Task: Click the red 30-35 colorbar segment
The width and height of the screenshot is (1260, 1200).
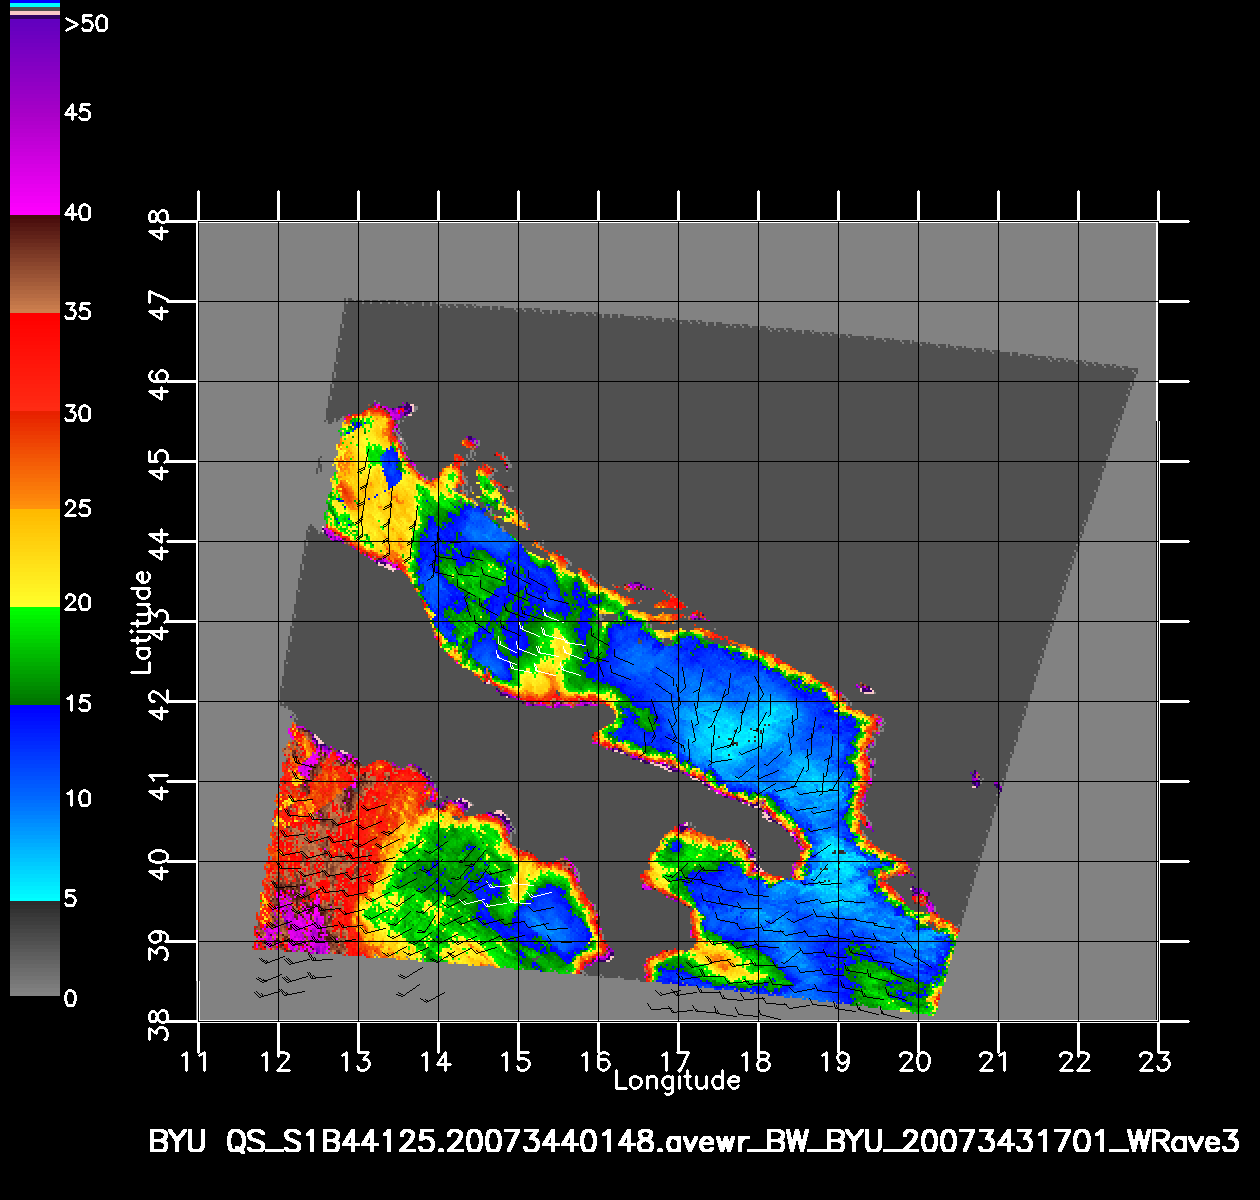Action: point(35,363)
